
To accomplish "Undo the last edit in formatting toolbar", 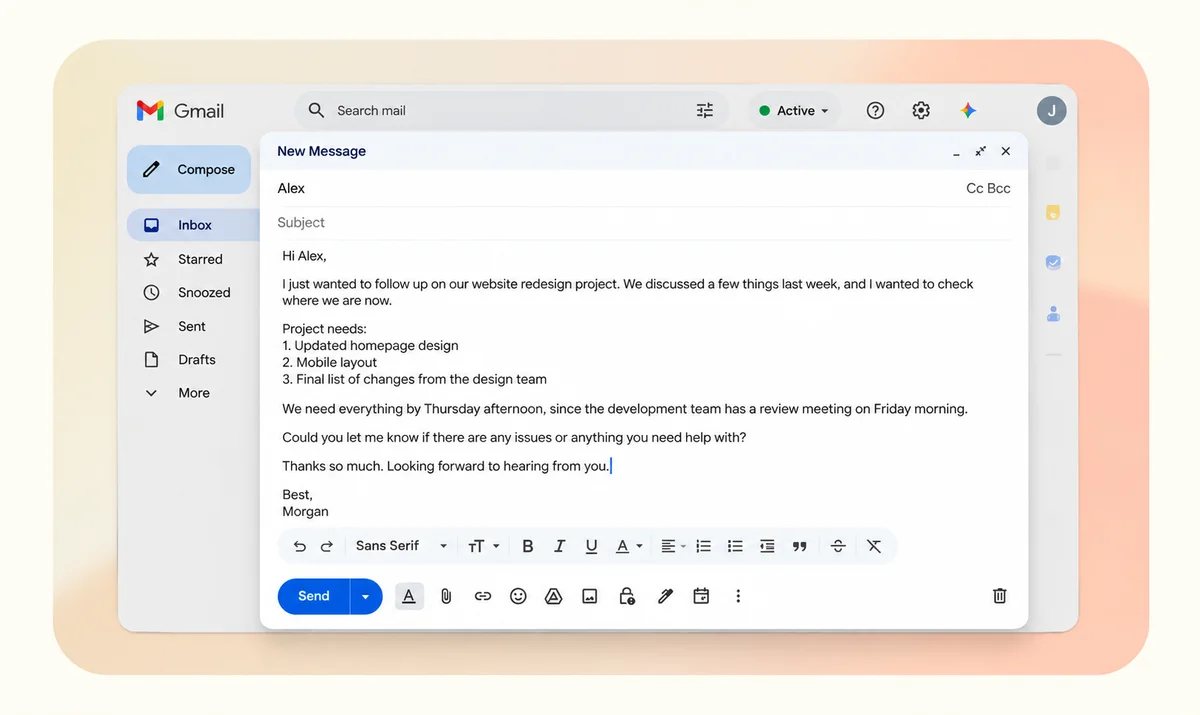I will tap(300, 546).
